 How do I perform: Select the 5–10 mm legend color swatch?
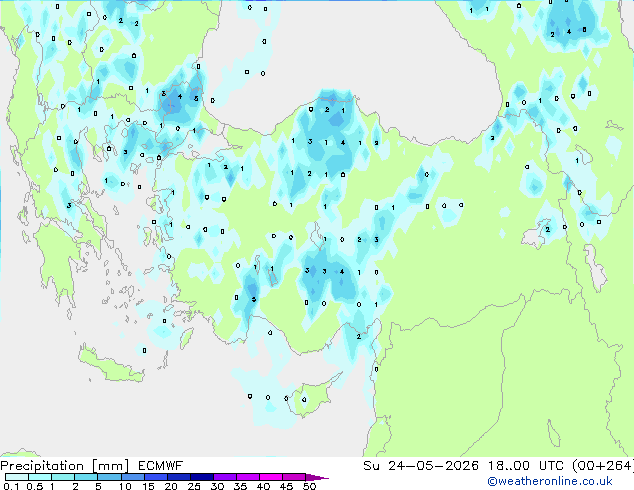pyautogui.click(x=109, y=477)
